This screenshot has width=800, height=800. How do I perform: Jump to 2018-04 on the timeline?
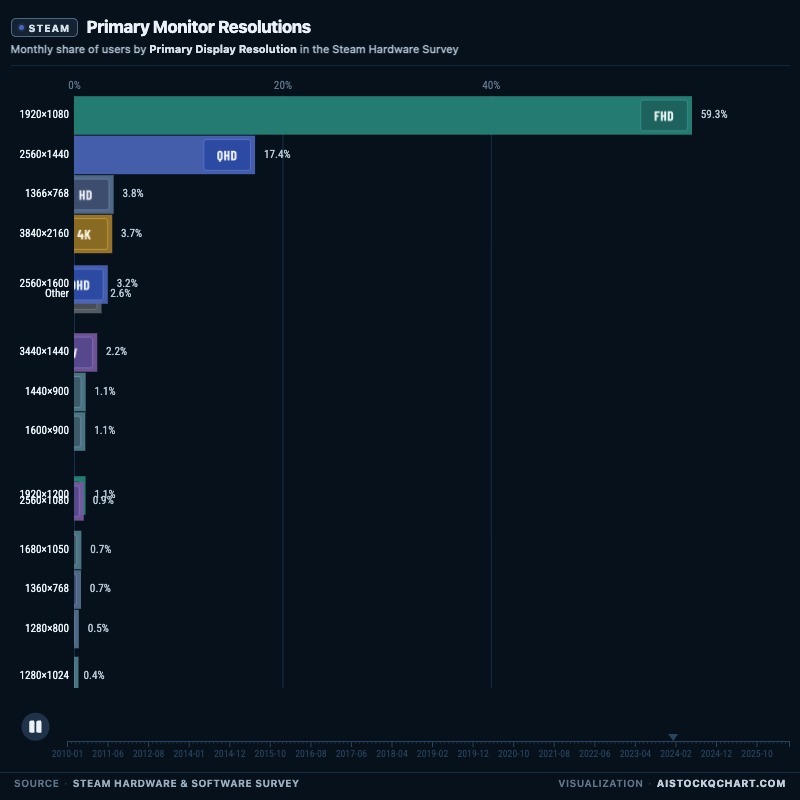392,754
